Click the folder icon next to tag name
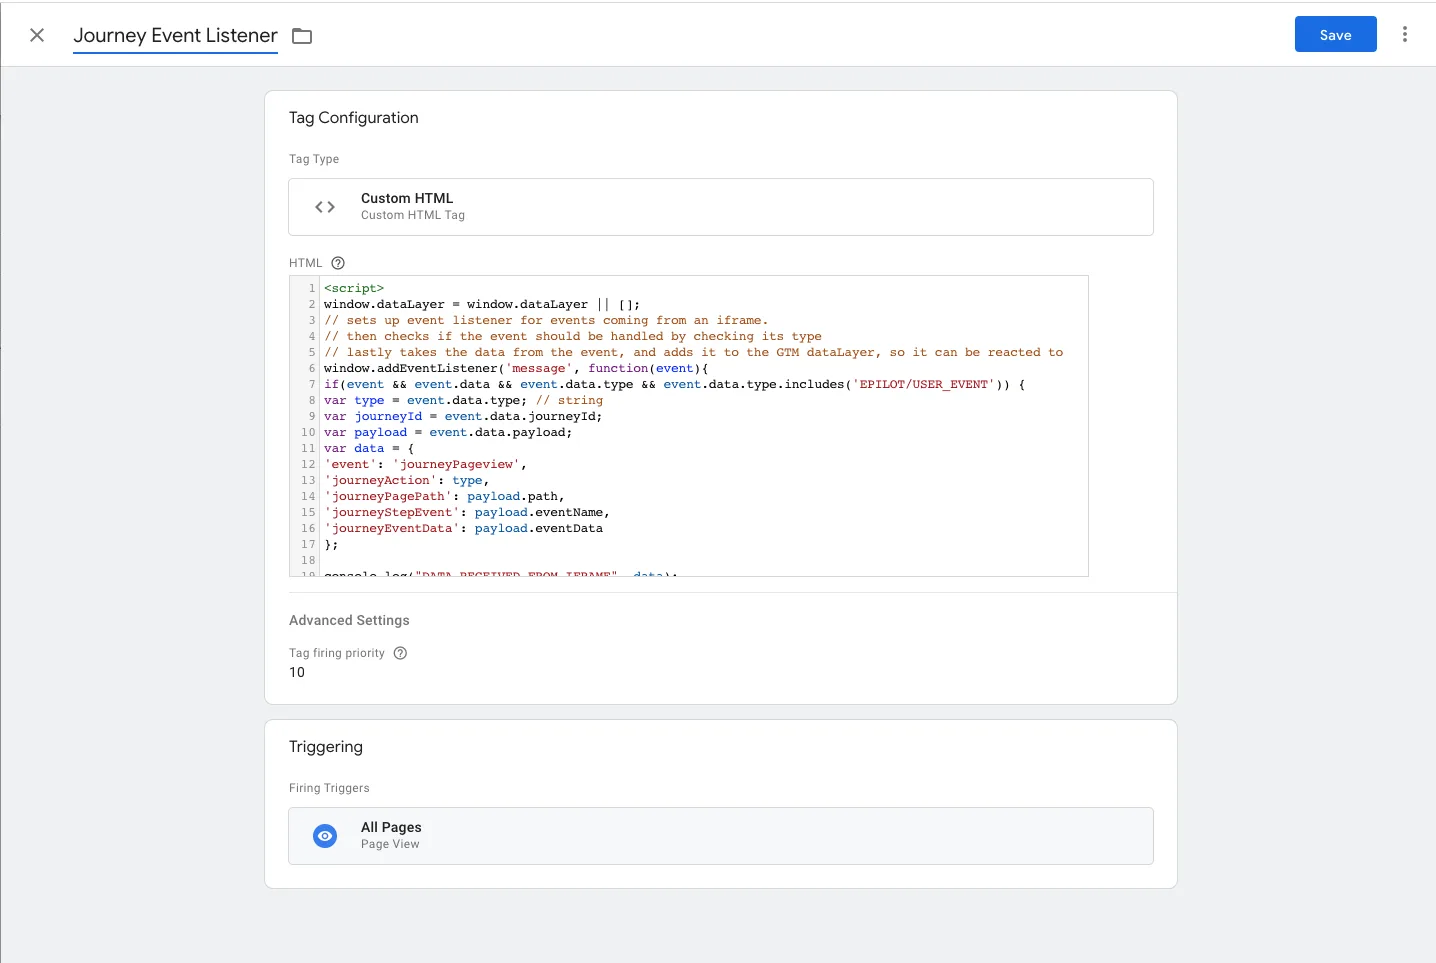The height and width of the screenshot is (963, 1436). [x=302, y=36]
